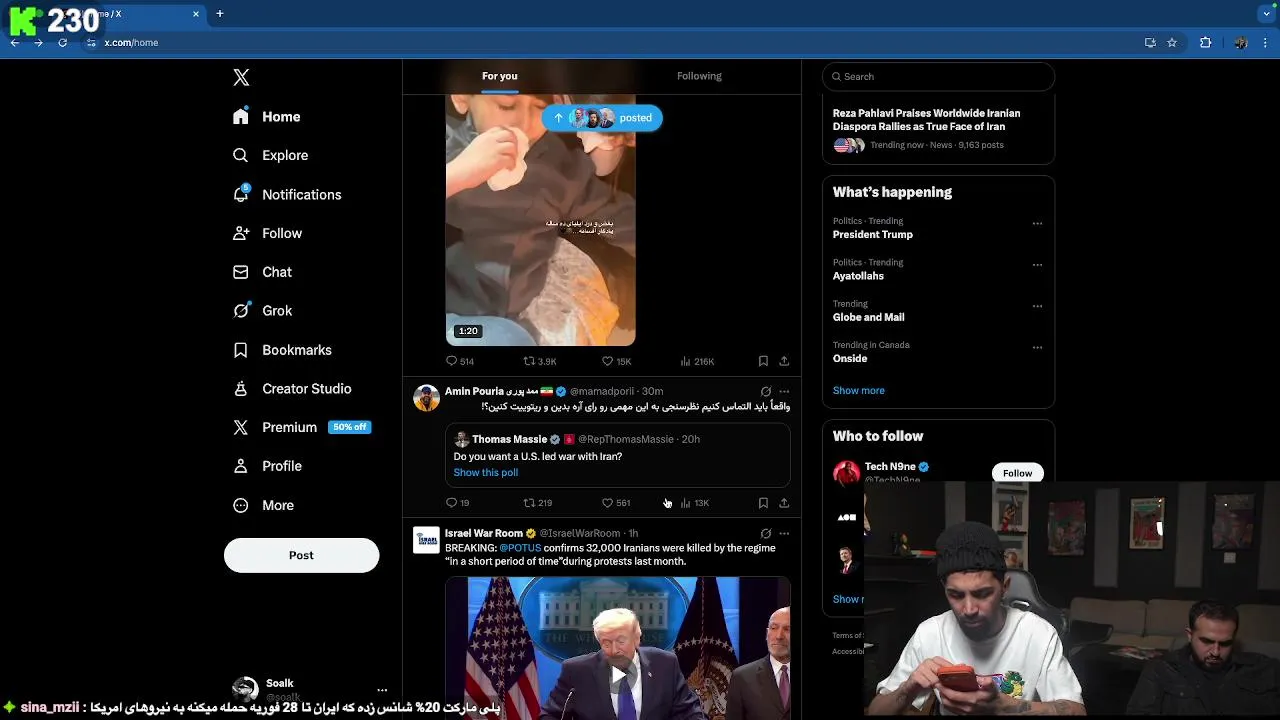Open Reza Pahlavi trending news story
This screenshot has height=720, width=1280.
coord(938,128)
